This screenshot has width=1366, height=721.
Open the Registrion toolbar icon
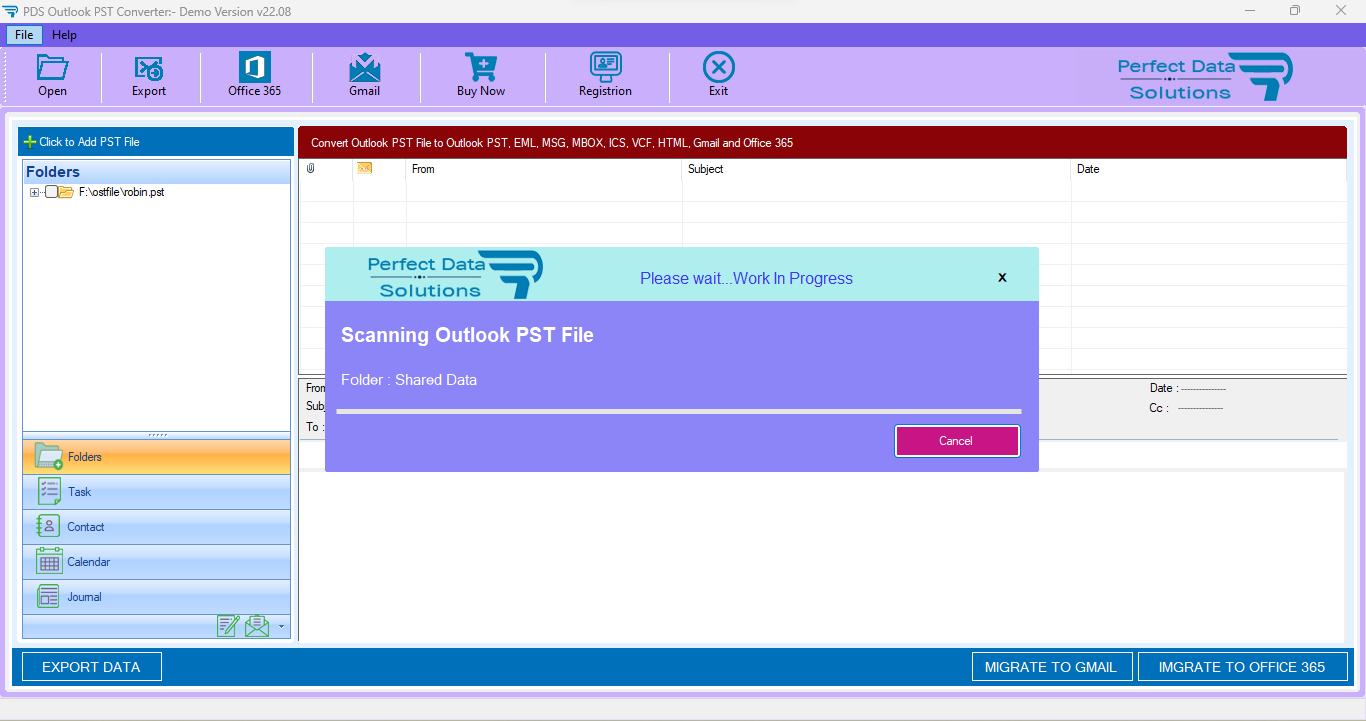click(605, 67)
